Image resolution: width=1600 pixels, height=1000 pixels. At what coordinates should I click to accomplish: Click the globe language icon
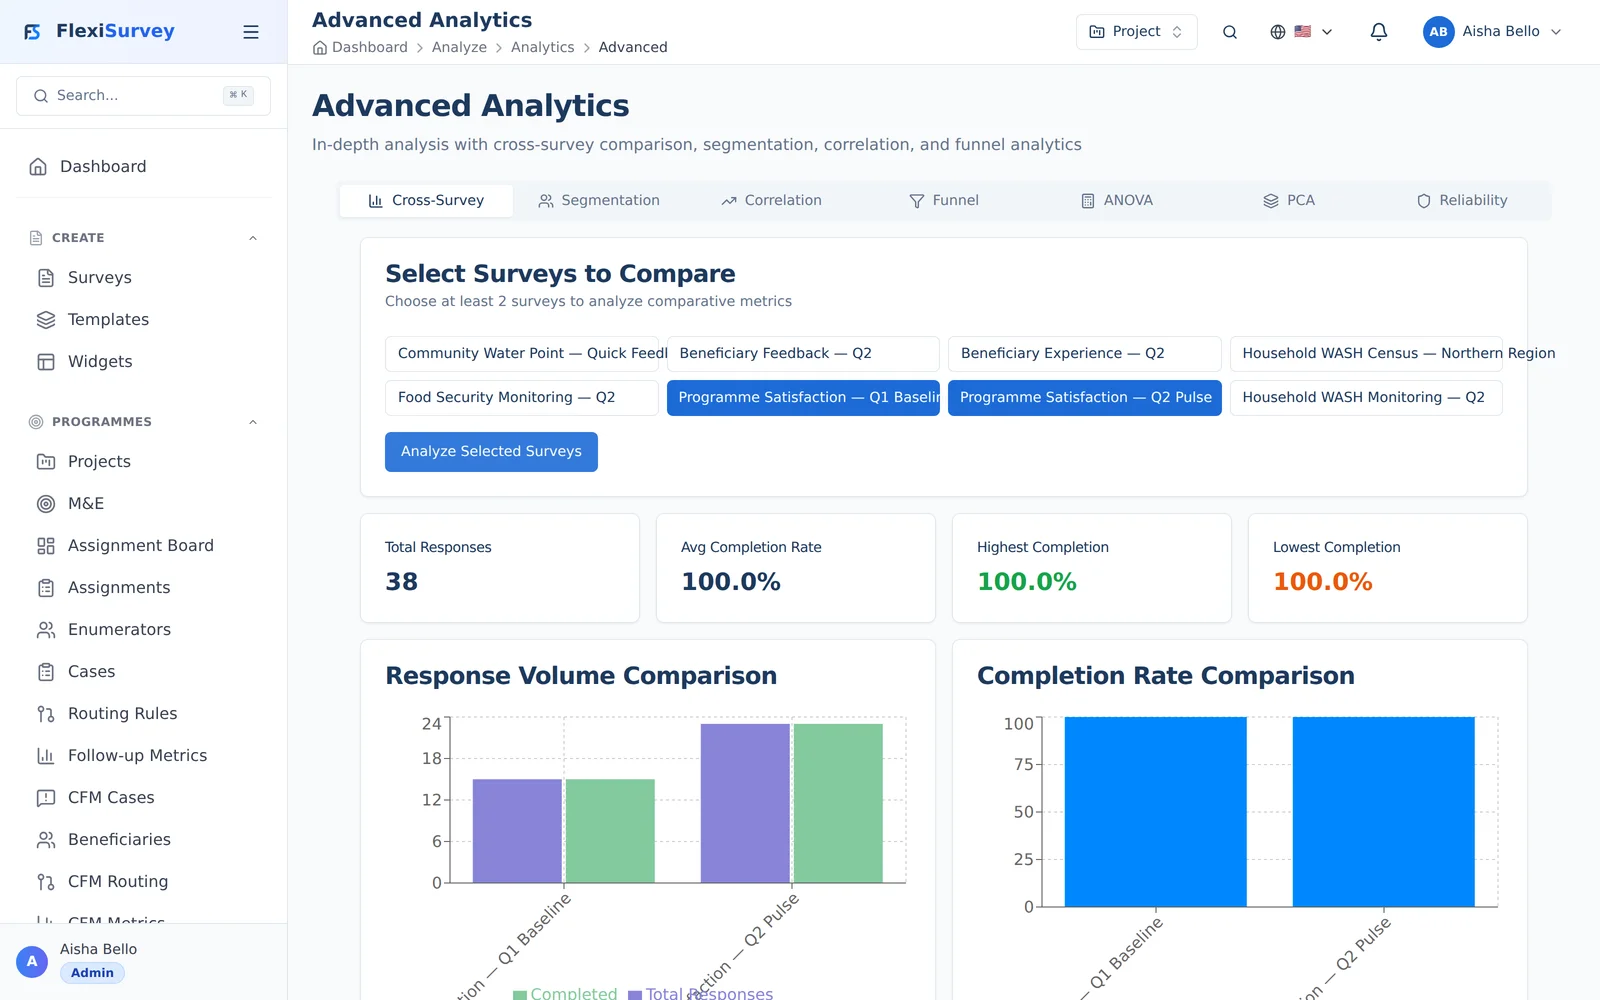pos(1278,32)
